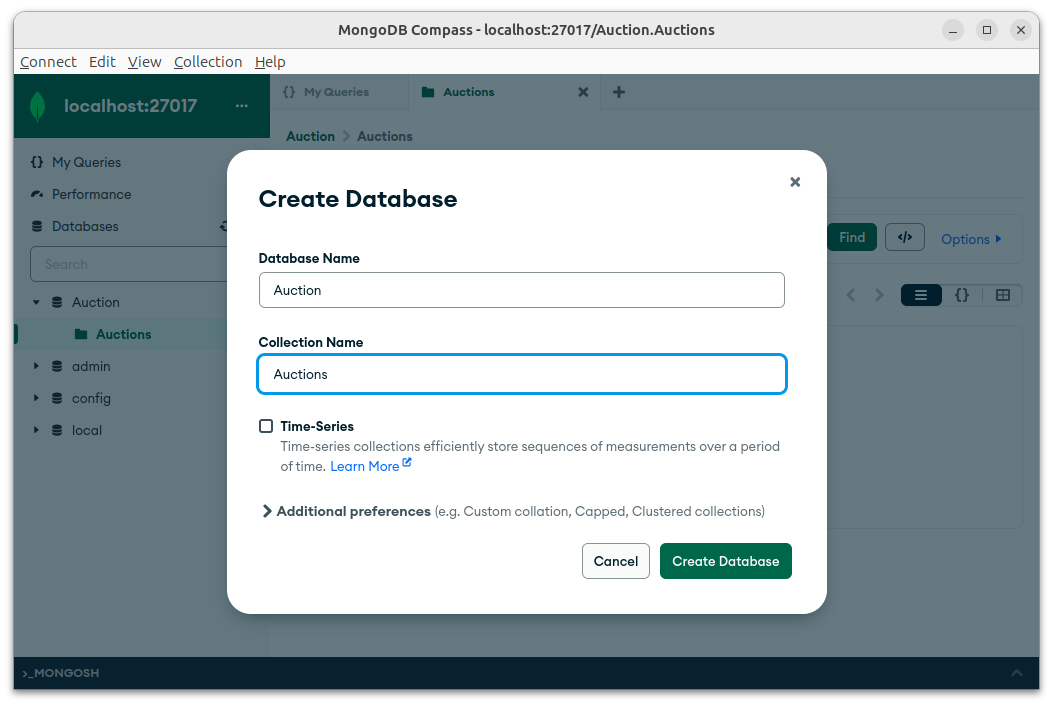Go to next page of documents
1053x706 pixels.
879,296
